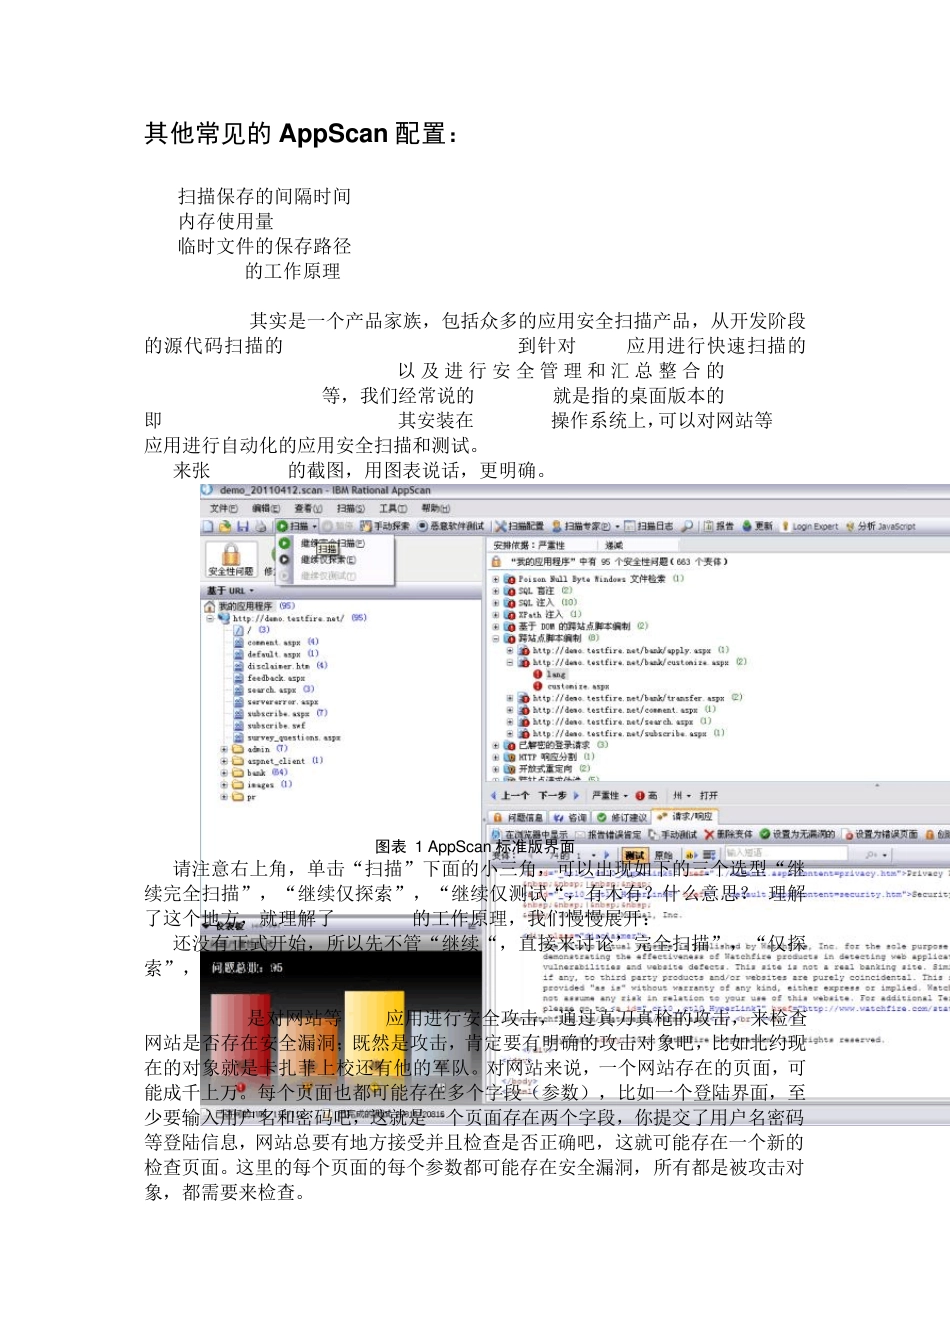950x1344 pixels.
Task: Select subscribe.swf in the URL tree
Action: [x=269, y=726]
